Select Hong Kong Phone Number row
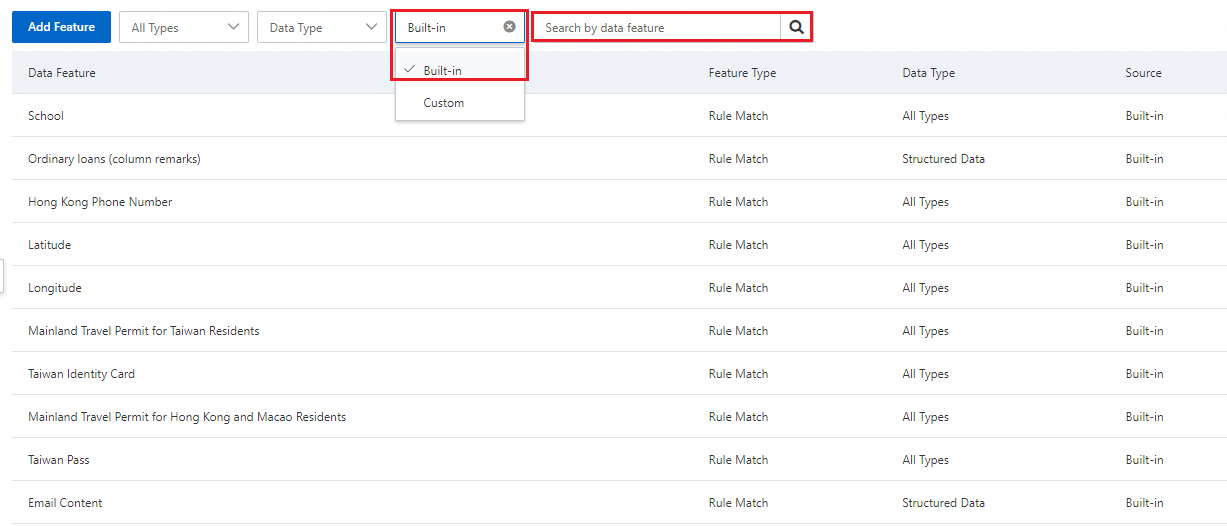Screen dimensions: 1227x526 (100, 202)
